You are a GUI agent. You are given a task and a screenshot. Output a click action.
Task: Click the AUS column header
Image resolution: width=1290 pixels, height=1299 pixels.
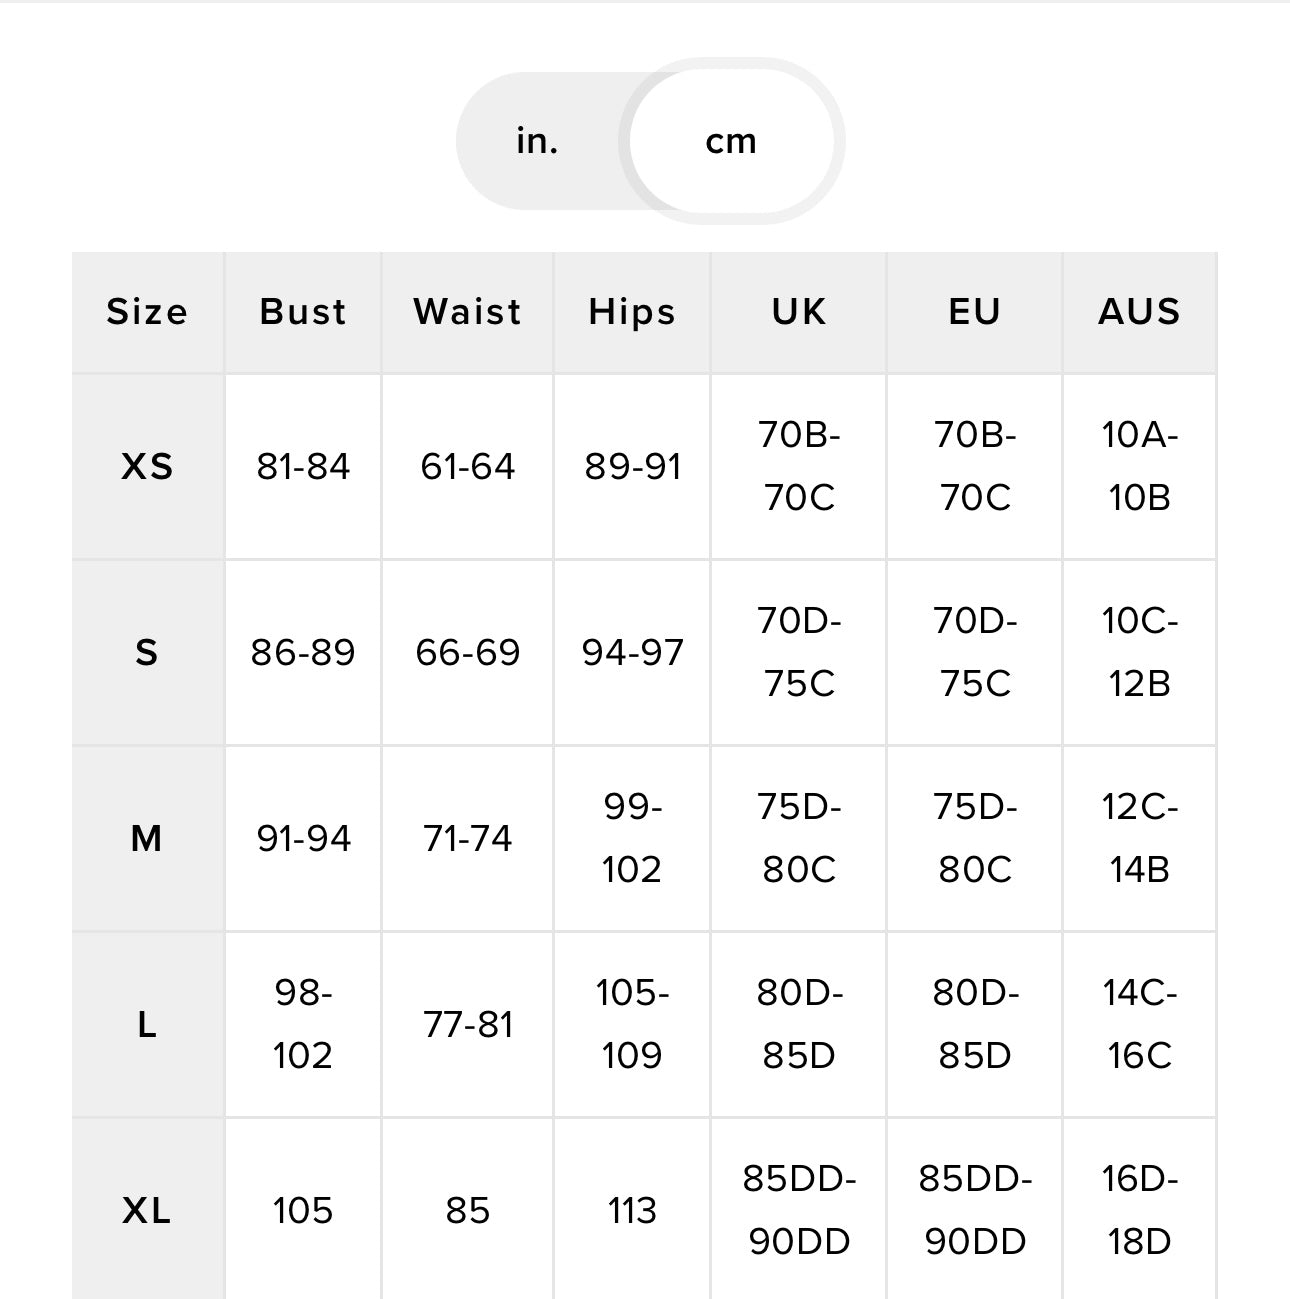(1139, 312)
